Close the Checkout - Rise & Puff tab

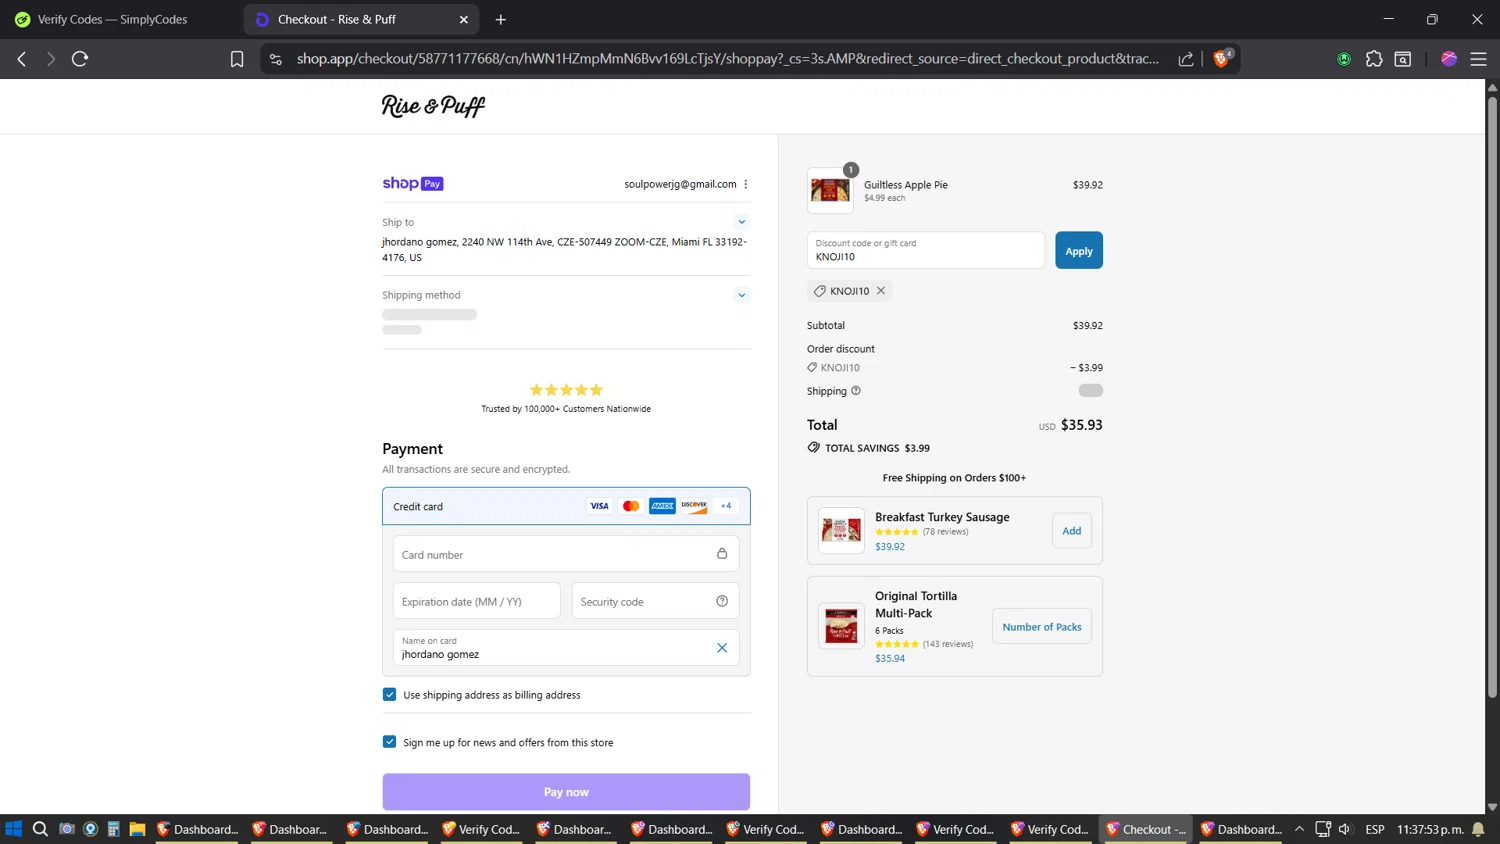tap(464, 19)
